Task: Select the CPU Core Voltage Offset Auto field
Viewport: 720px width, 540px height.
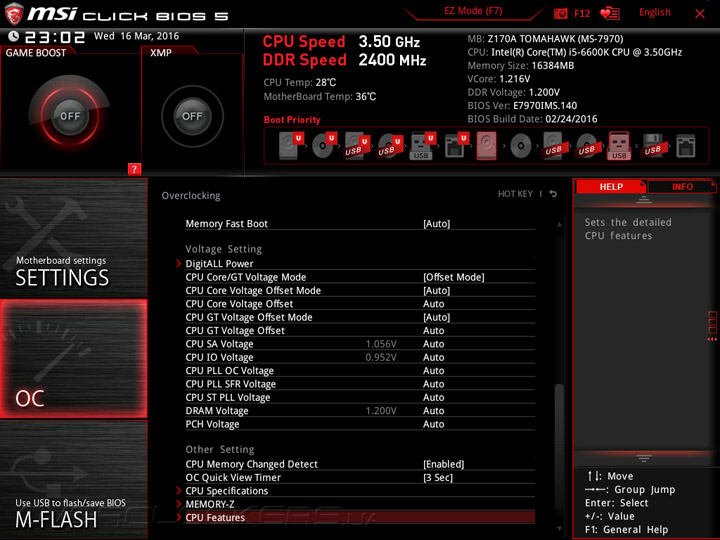Action: click(x=433, y=304)
